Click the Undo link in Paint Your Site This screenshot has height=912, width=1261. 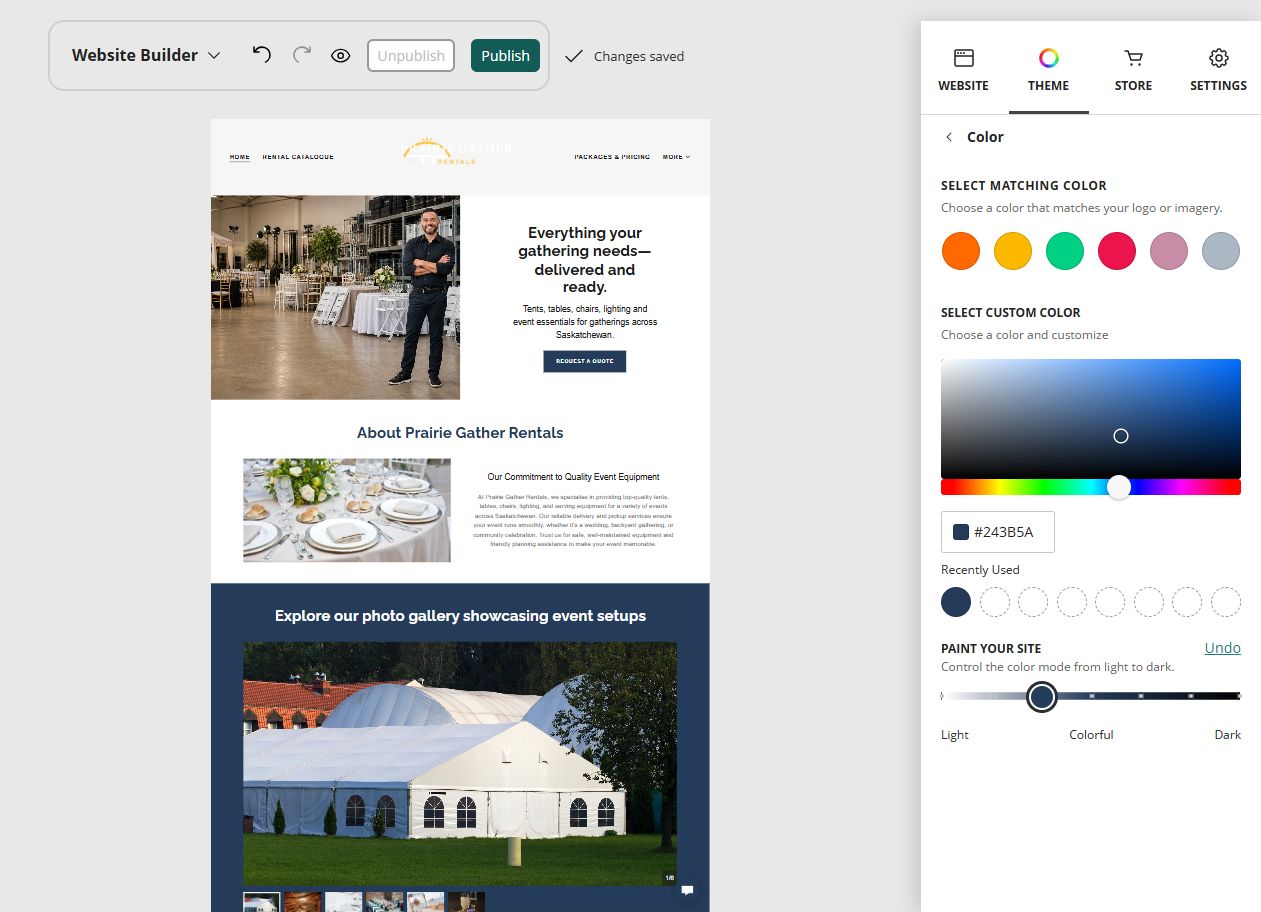[1222, 648]
